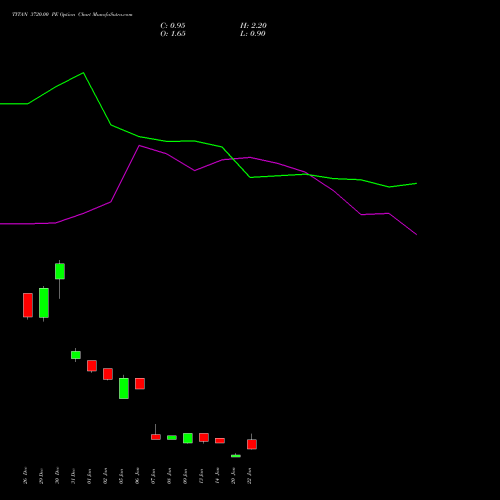Click the peak of the green indicator line
Viewport: 500px width, 500px height.
click(x=83, y=73)
